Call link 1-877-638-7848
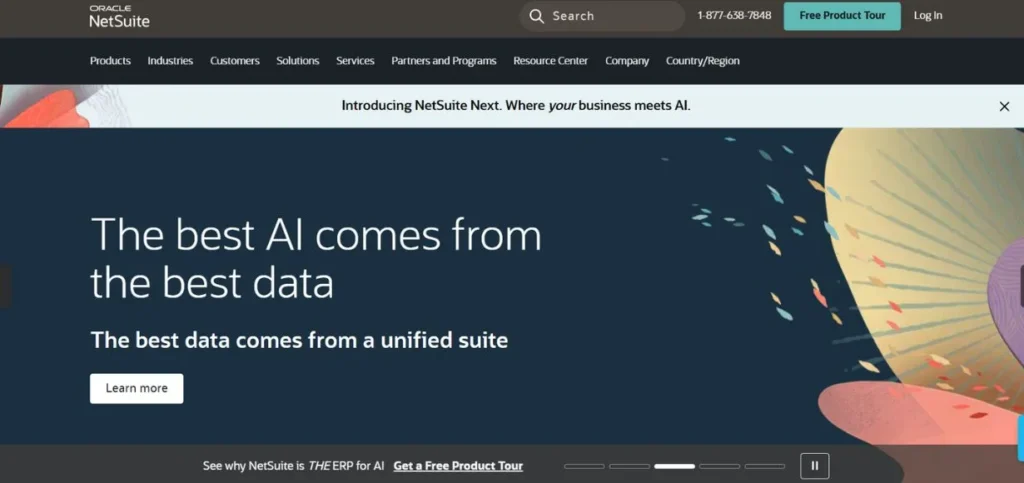The image size is (1024, 483). (x=734, y=16)
